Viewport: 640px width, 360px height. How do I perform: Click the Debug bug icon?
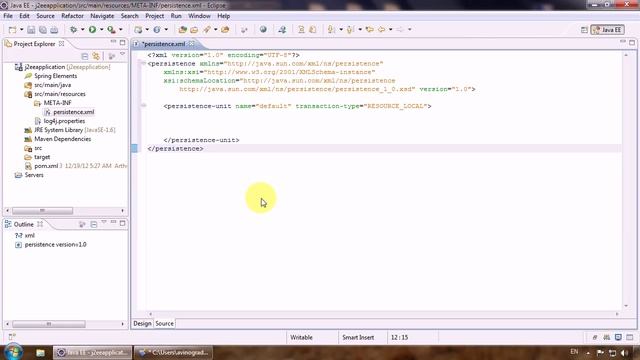(73, 30)
